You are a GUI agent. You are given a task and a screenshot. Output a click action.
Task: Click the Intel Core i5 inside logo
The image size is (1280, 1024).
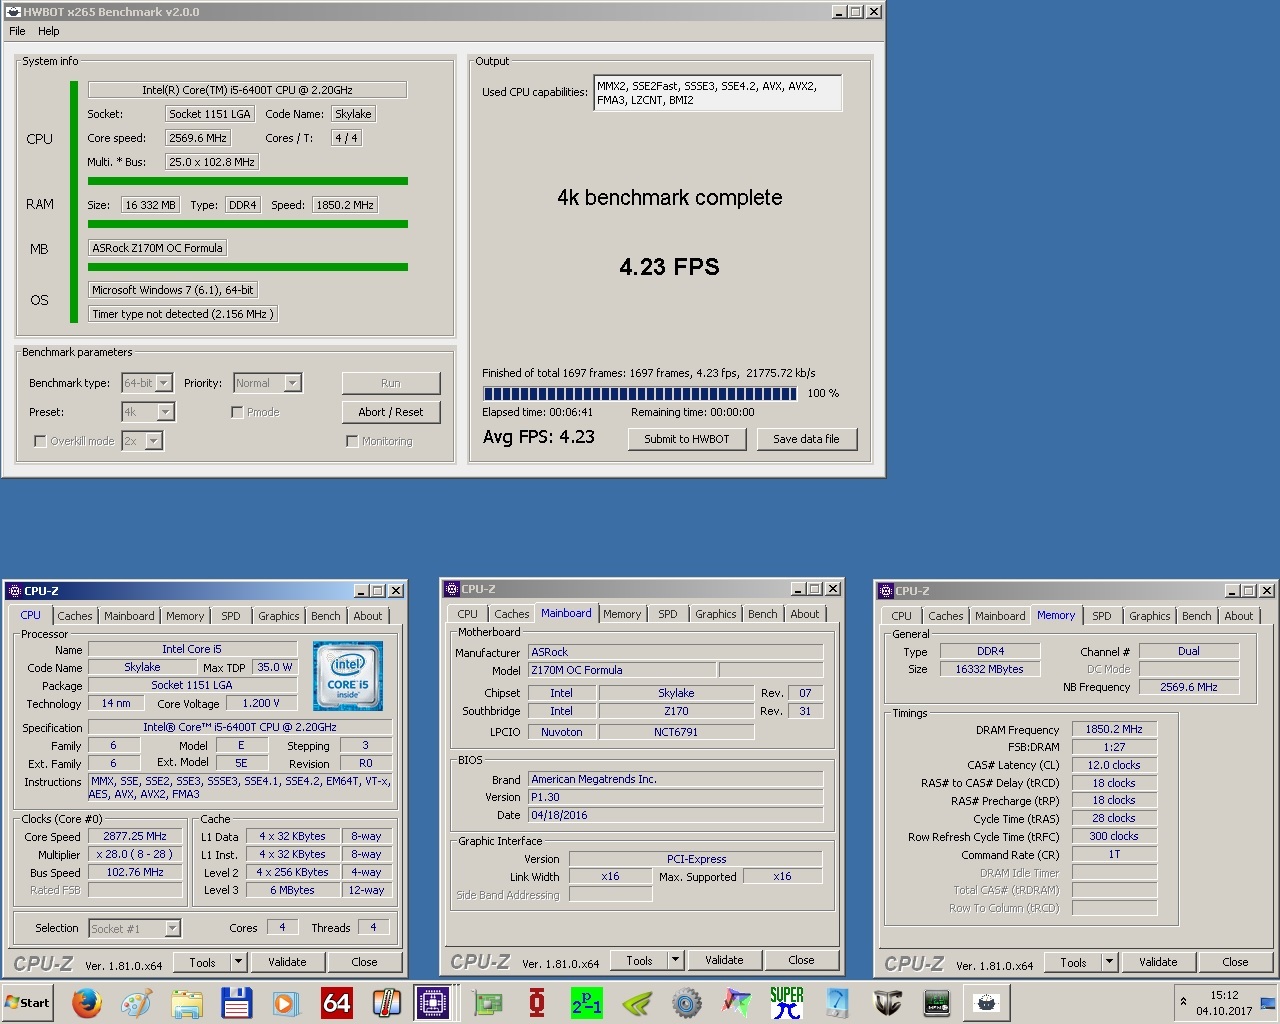348,677
